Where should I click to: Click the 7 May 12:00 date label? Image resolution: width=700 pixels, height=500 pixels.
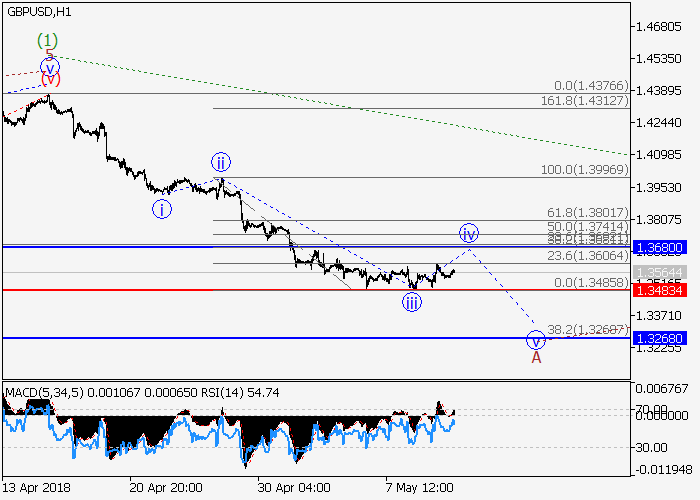point(419,487)
